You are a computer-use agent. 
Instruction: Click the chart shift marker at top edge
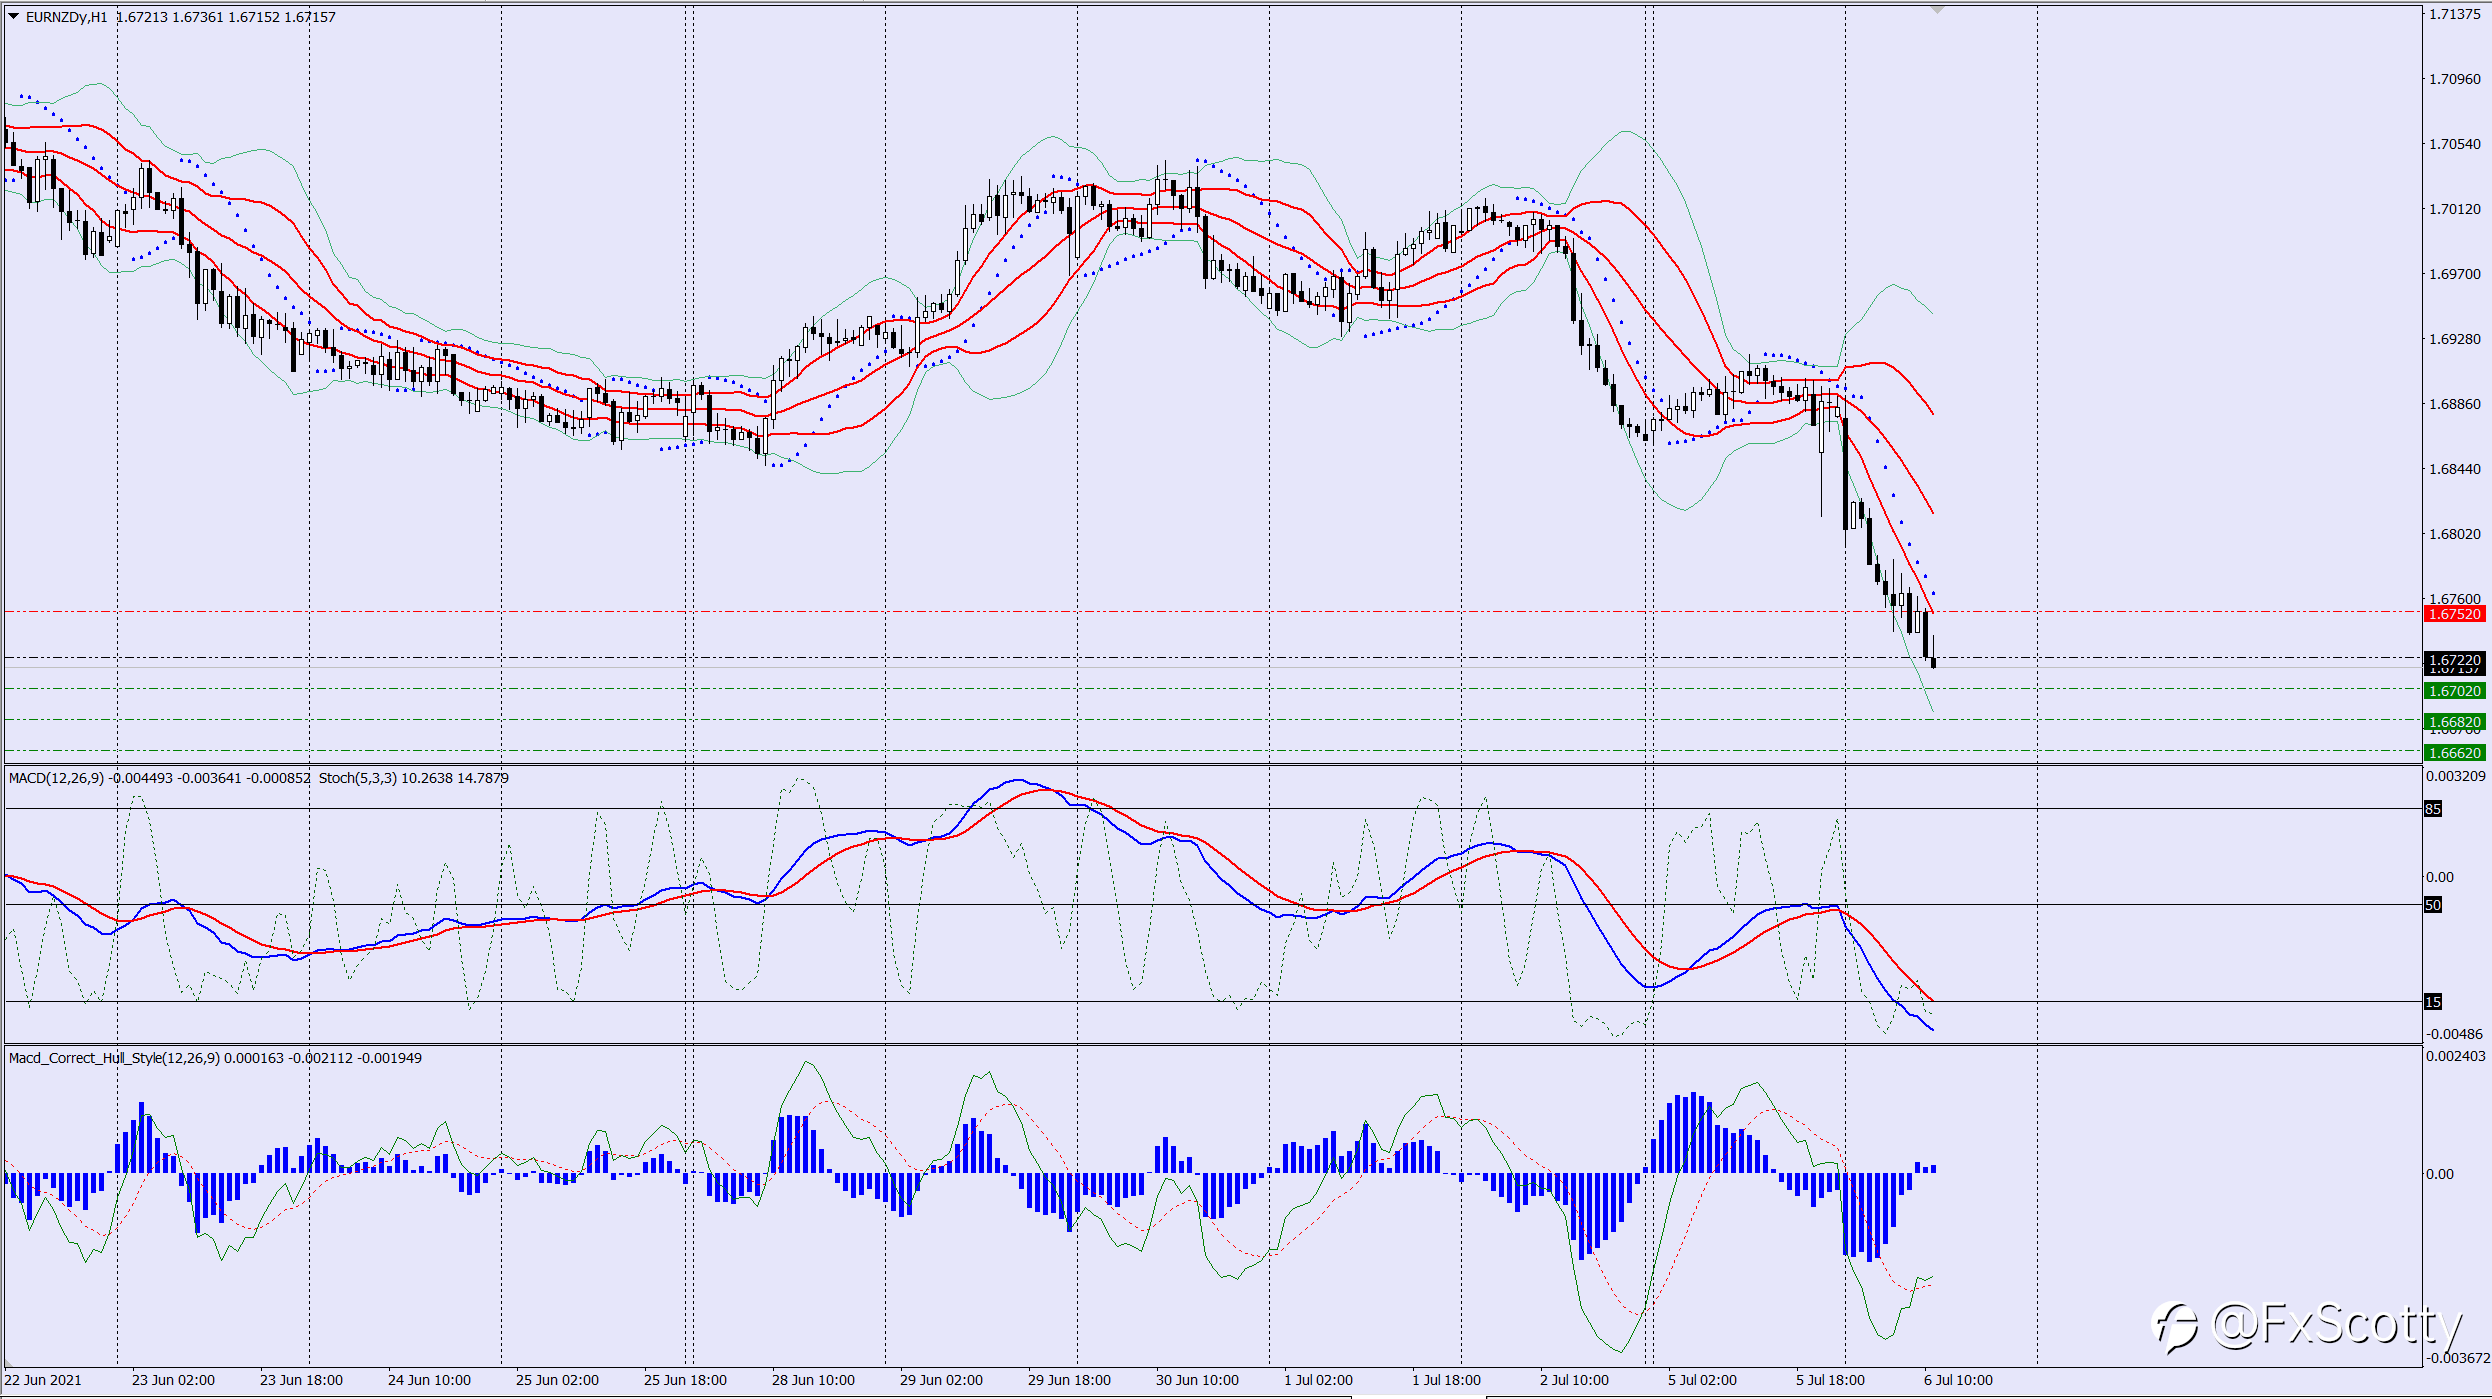(x=1937, y=9)
